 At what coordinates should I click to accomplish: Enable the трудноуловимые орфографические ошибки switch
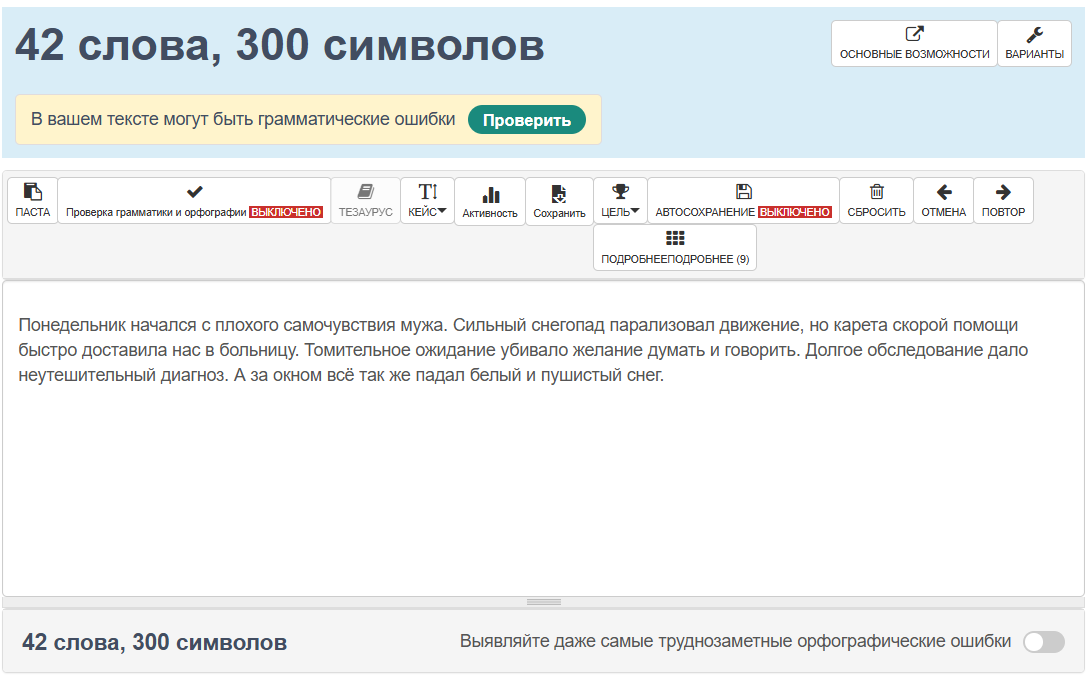coord(1044,642)
